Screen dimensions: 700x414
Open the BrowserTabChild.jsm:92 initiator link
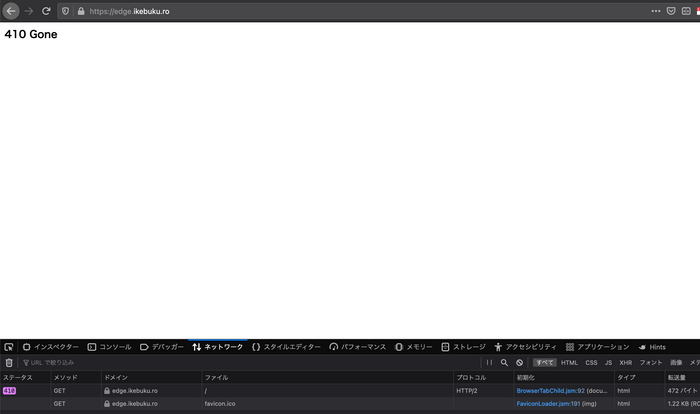coord(550,391)
